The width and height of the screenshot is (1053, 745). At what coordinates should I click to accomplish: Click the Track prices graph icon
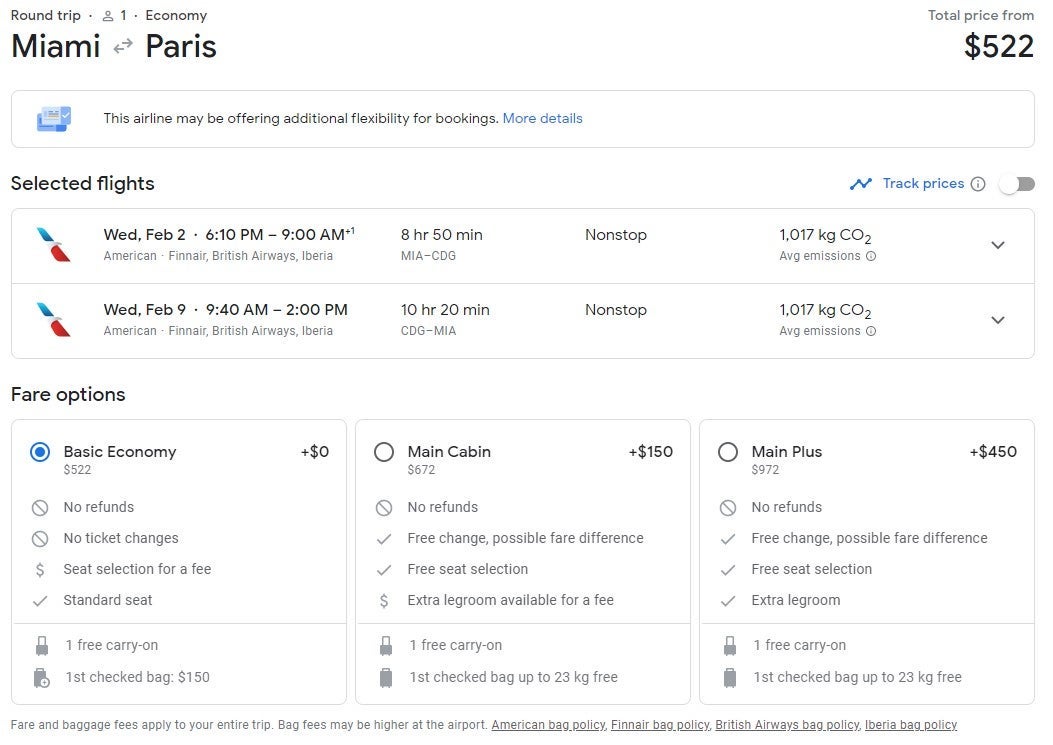(860, 184)
